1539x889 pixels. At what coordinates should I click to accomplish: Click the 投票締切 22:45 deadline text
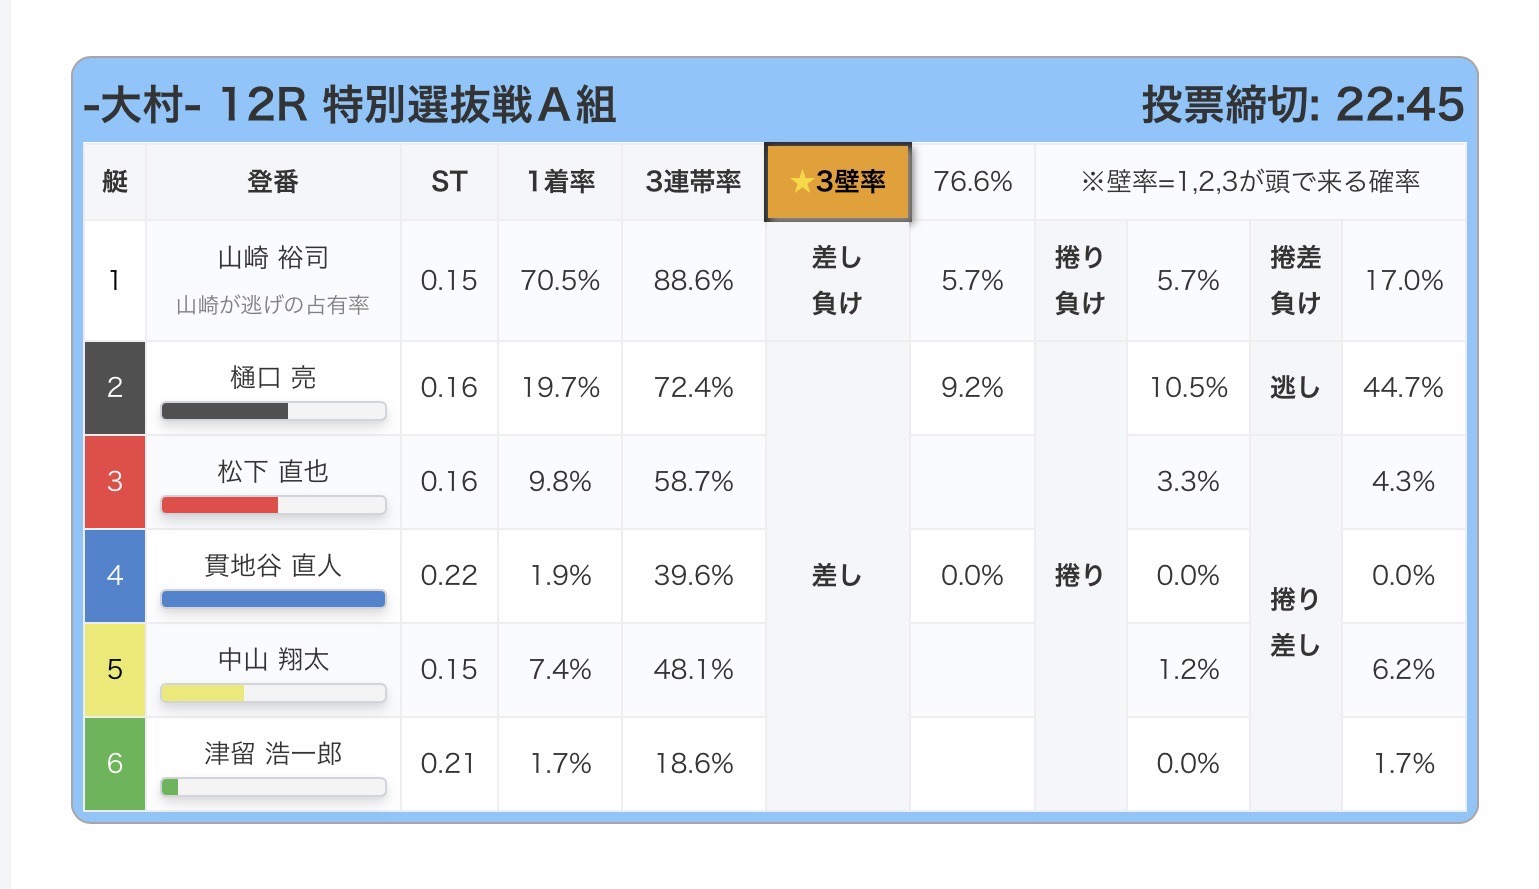tap(1303, 104)
